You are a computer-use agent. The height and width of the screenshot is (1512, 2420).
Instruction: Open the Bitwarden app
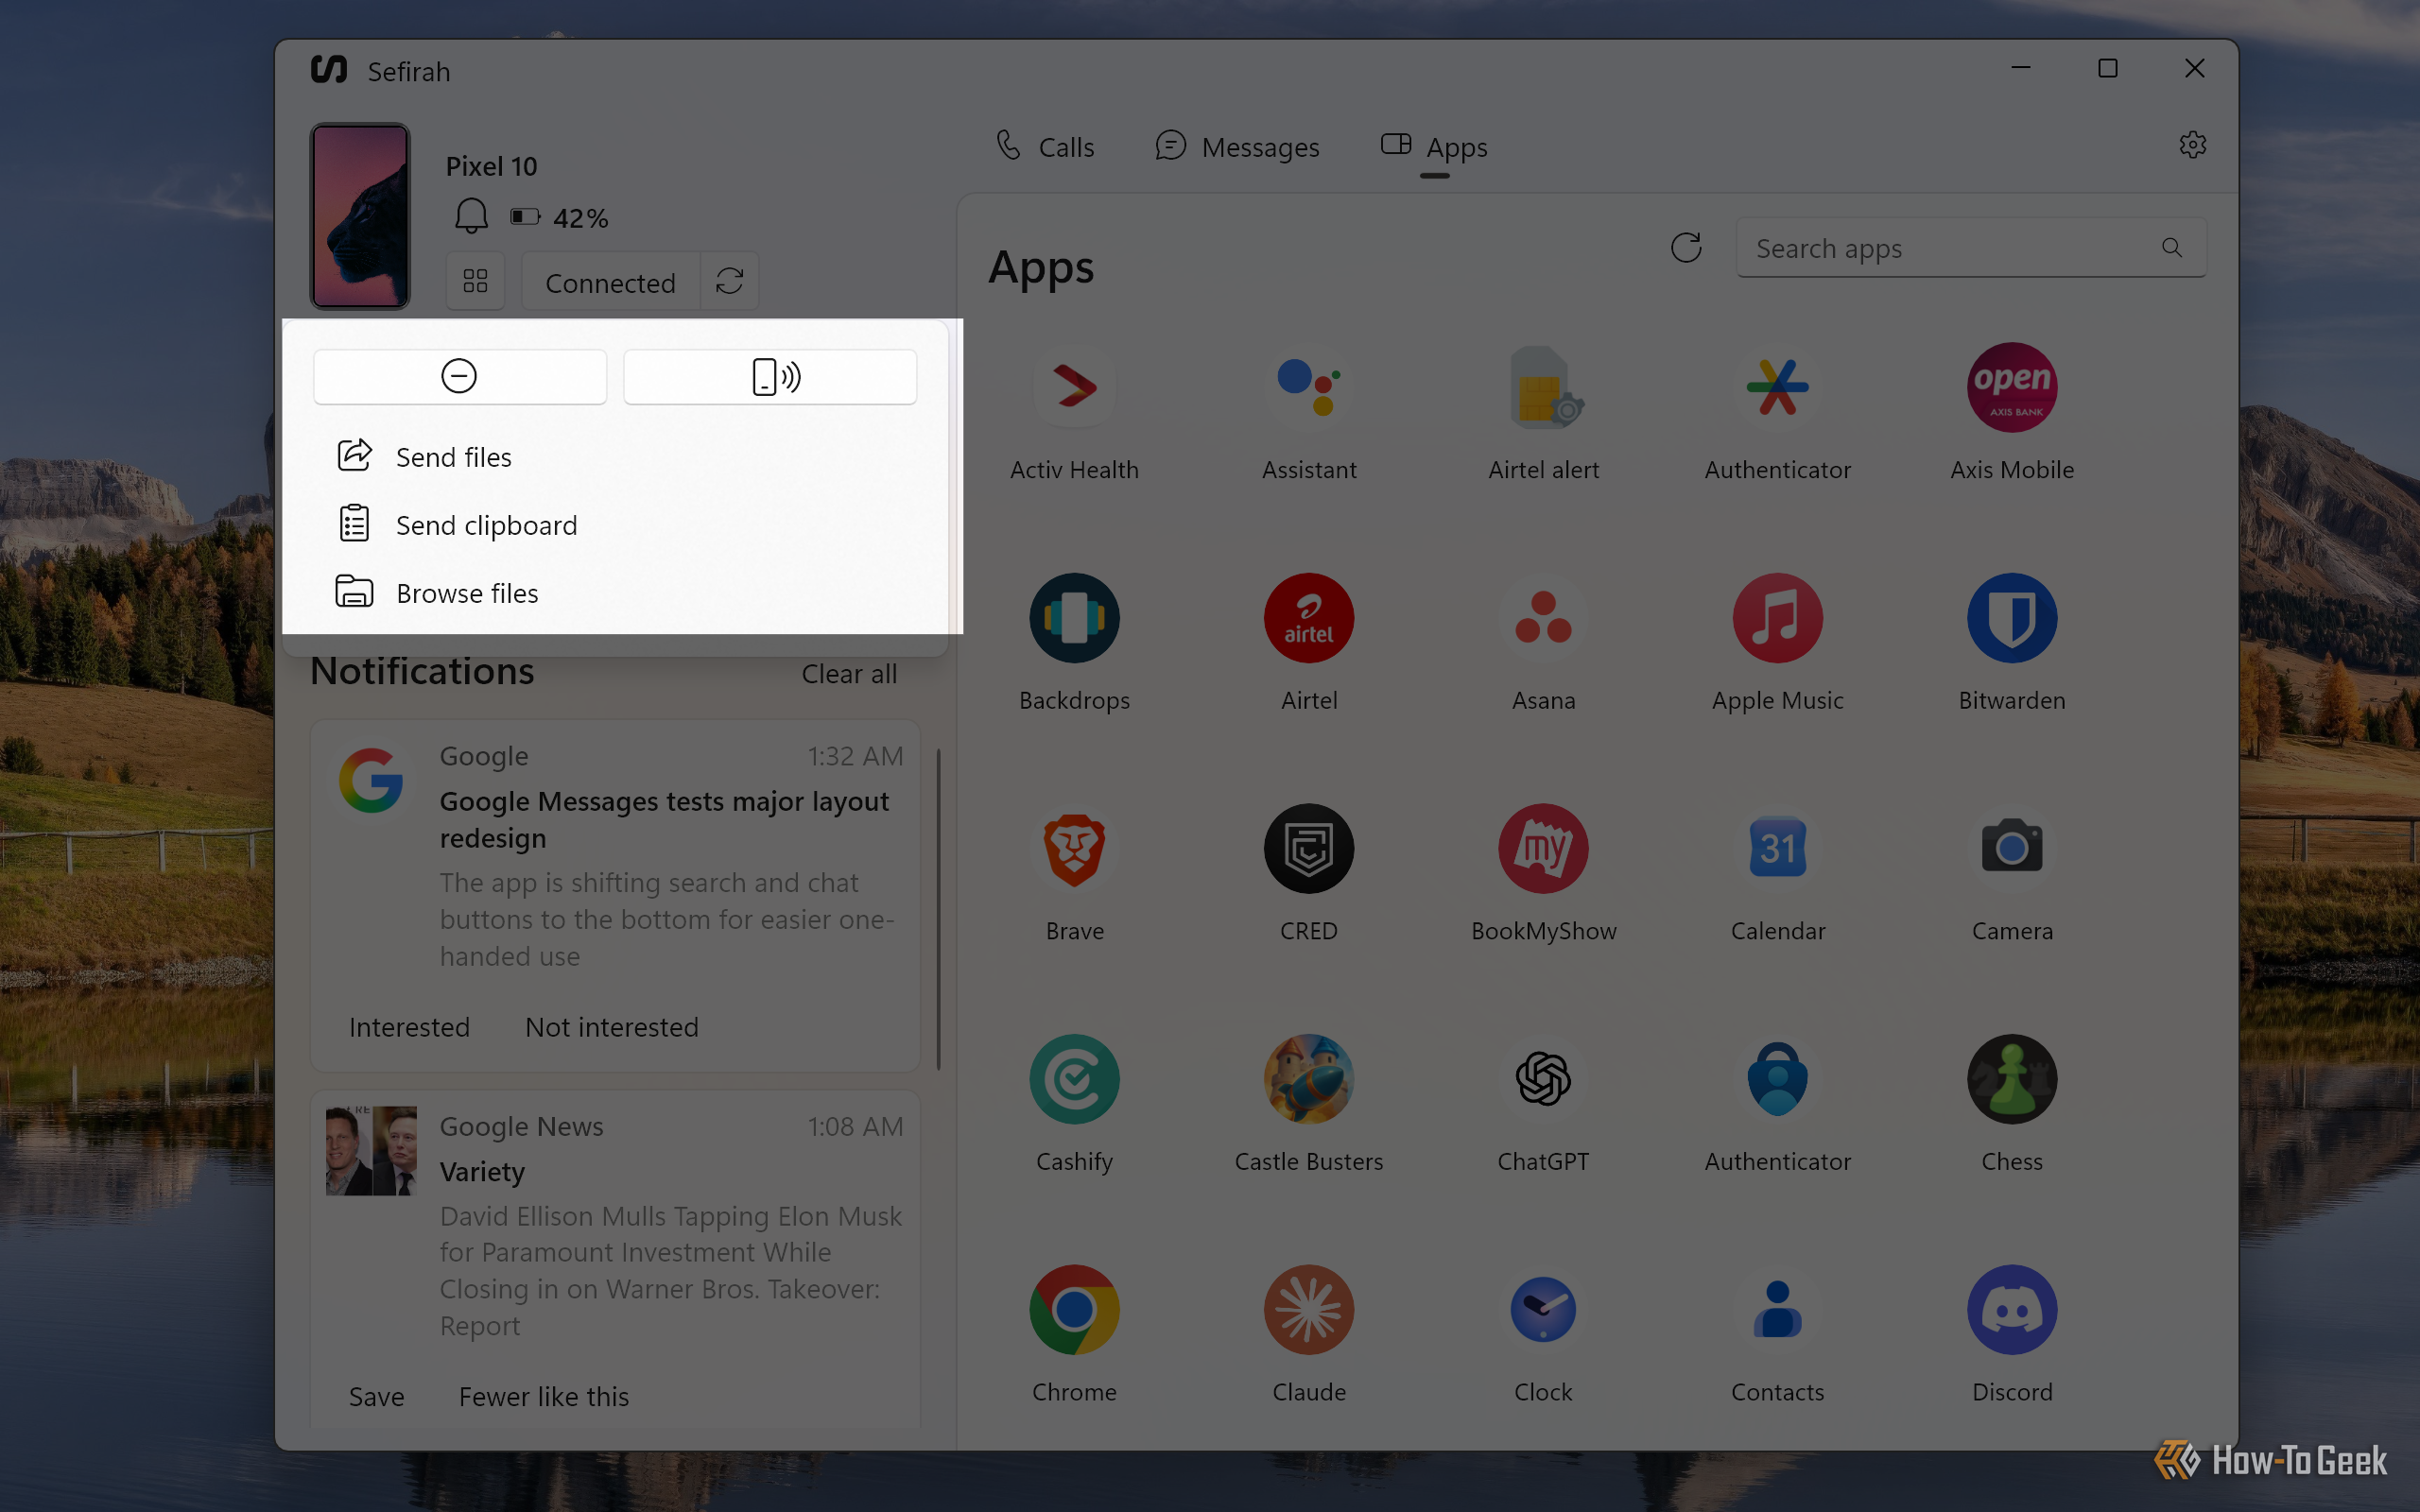click(x=2012, y=643)
